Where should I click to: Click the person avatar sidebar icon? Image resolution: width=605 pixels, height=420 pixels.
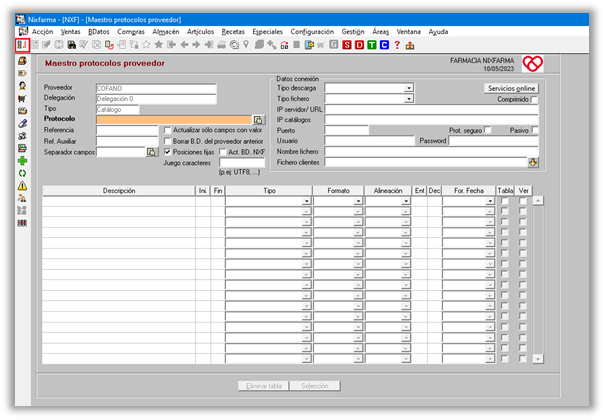tap(22, 86)
